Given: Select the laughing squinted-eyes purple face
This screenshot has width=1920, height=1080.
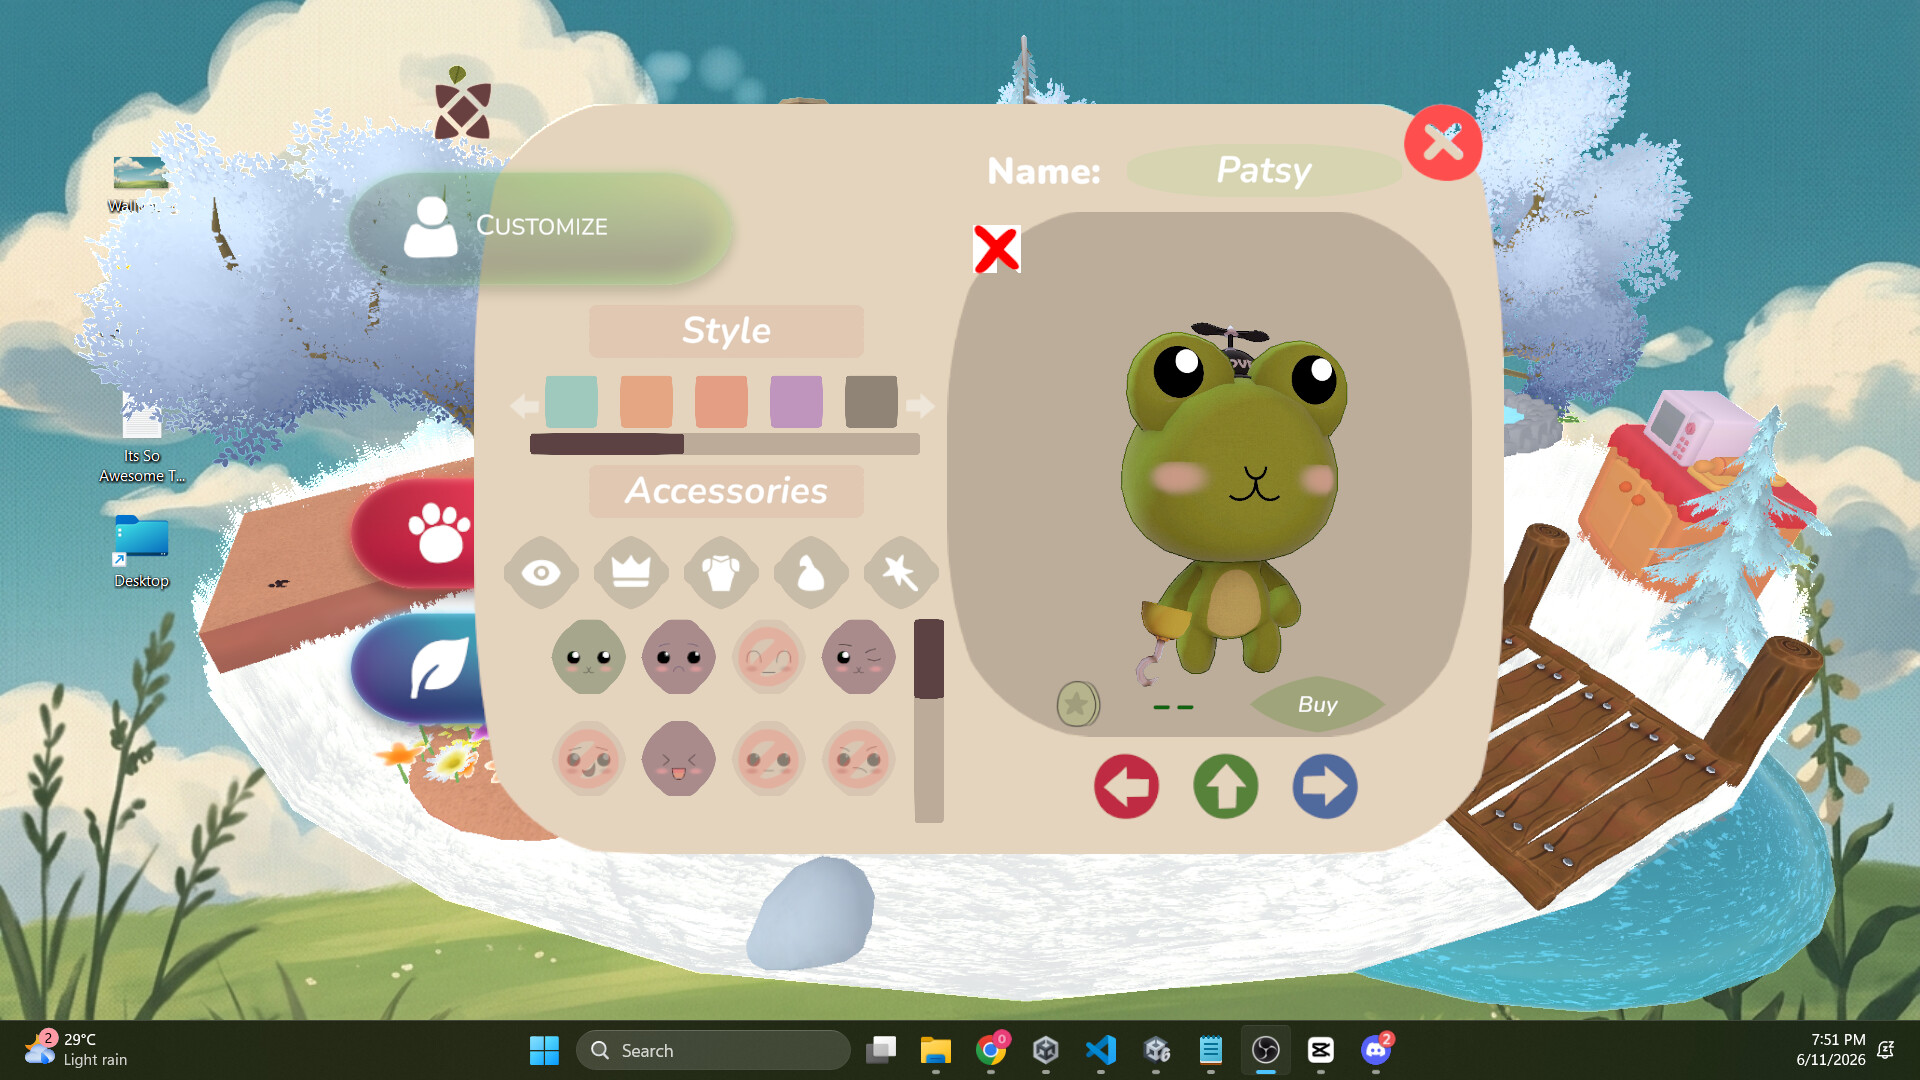Looking at the screenshot, I should pyautogui.click(x=679, y=759).
